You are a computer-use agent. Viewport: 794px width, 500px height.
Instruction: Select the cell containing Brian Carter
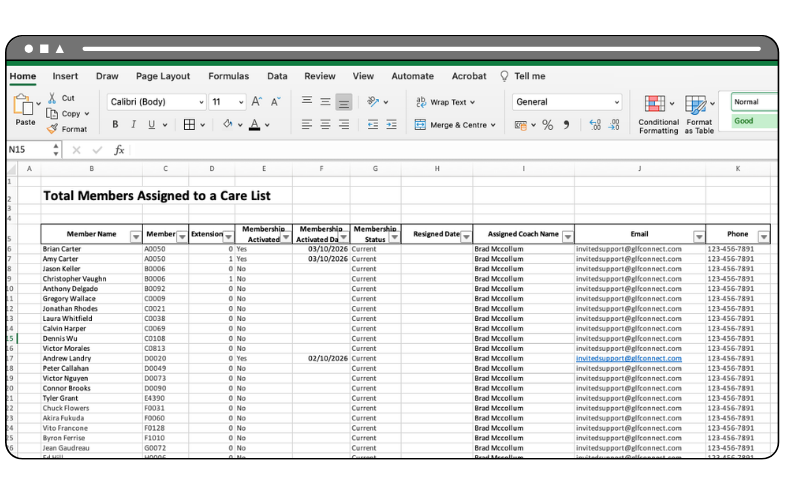point(92,249)
